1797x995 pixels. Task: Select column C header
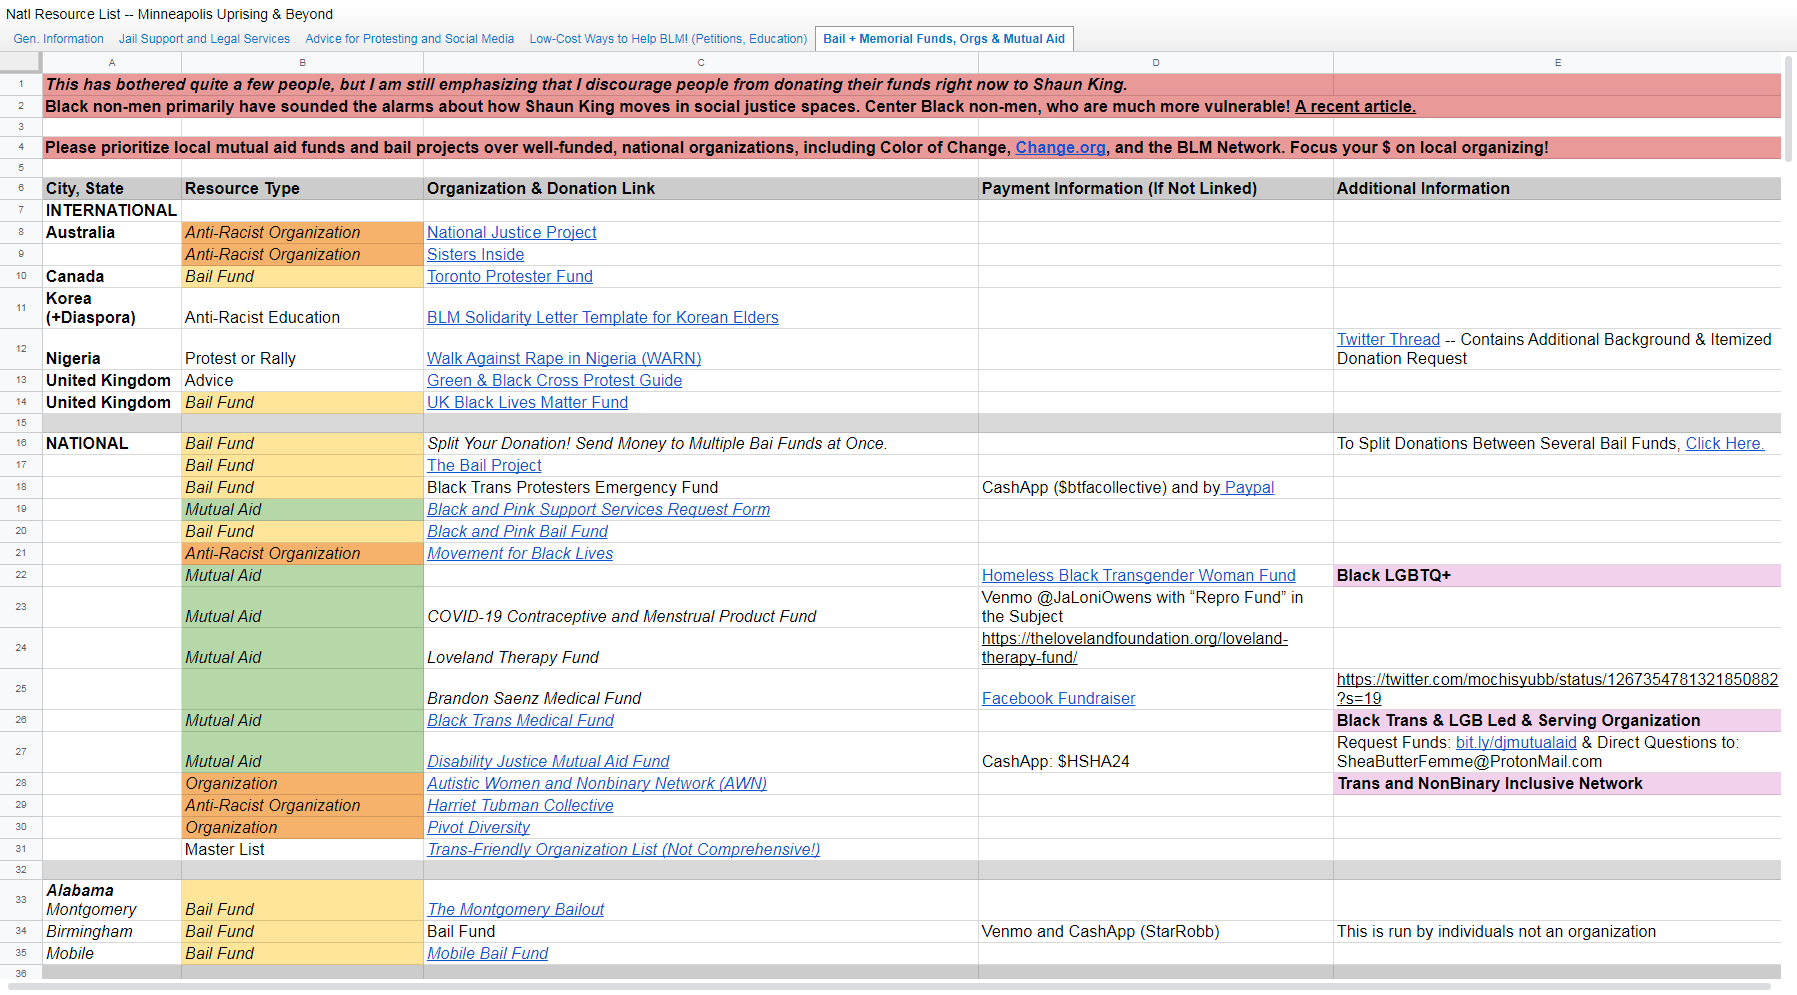click(x=701, y=62)
